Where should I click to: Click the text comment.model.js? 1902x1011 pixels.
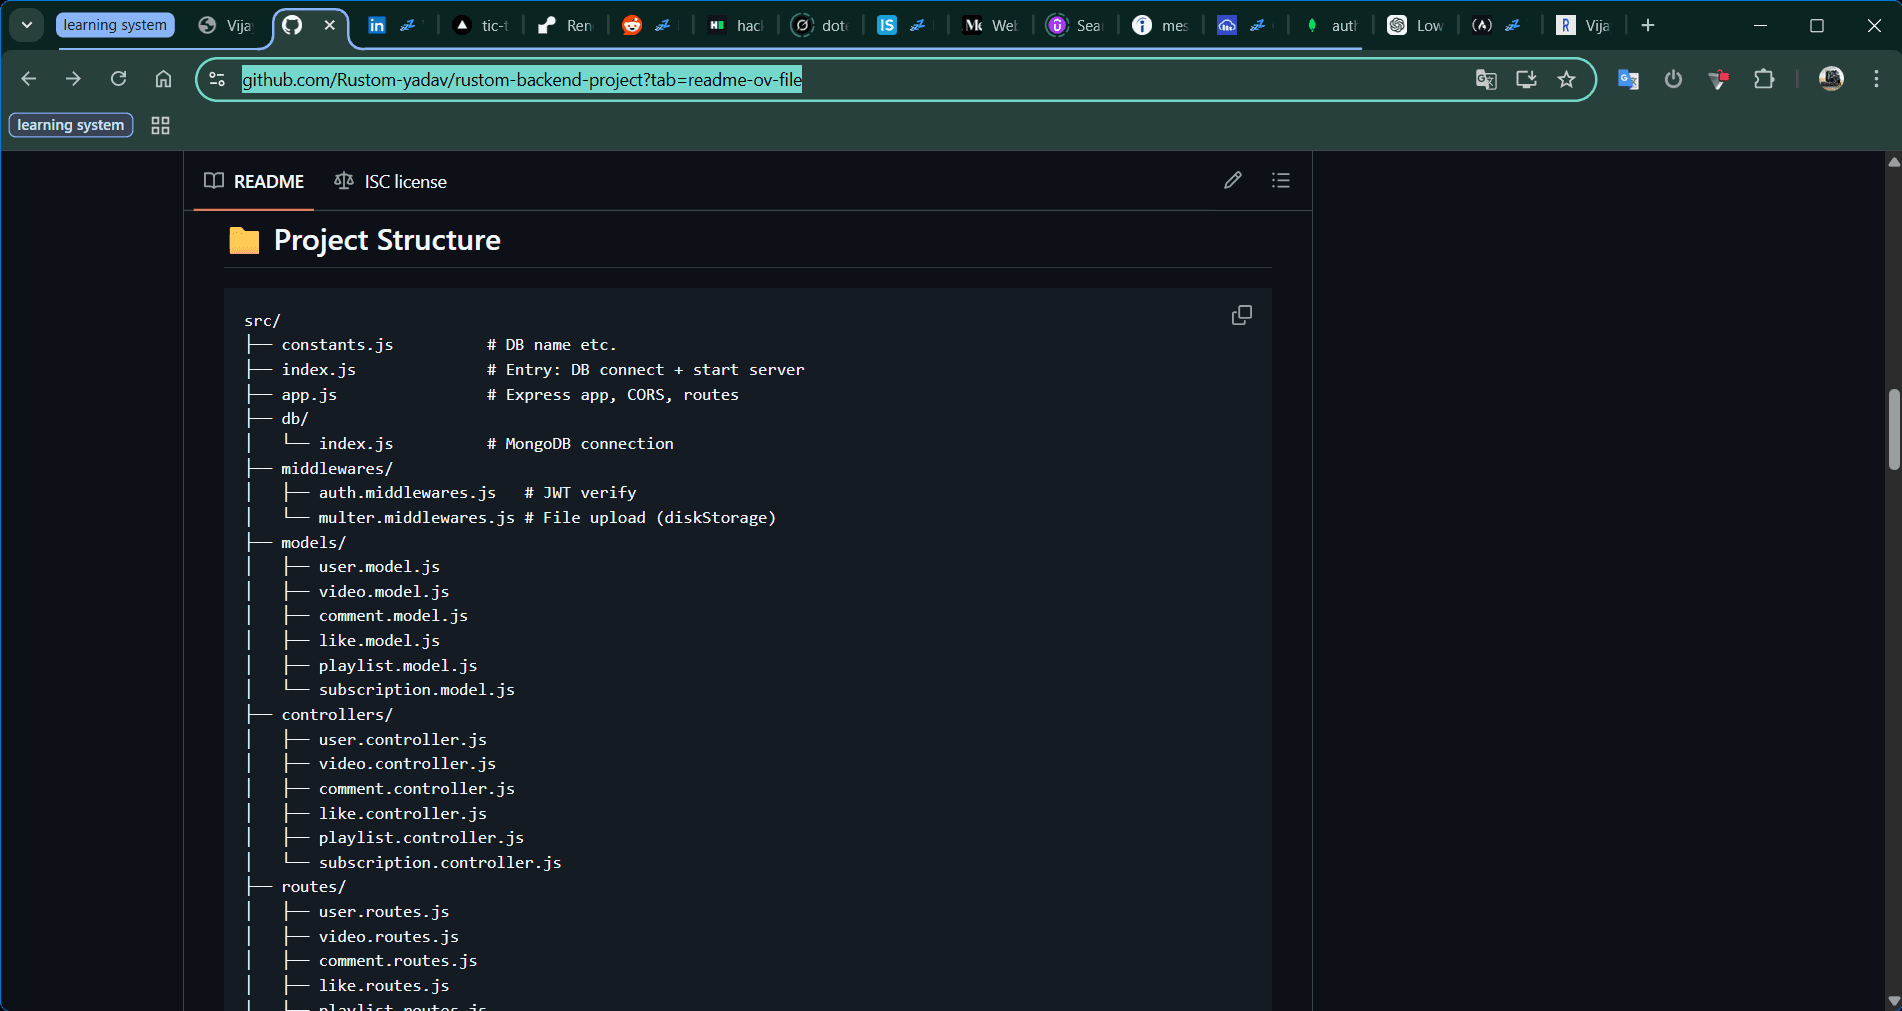pos(393,616)
